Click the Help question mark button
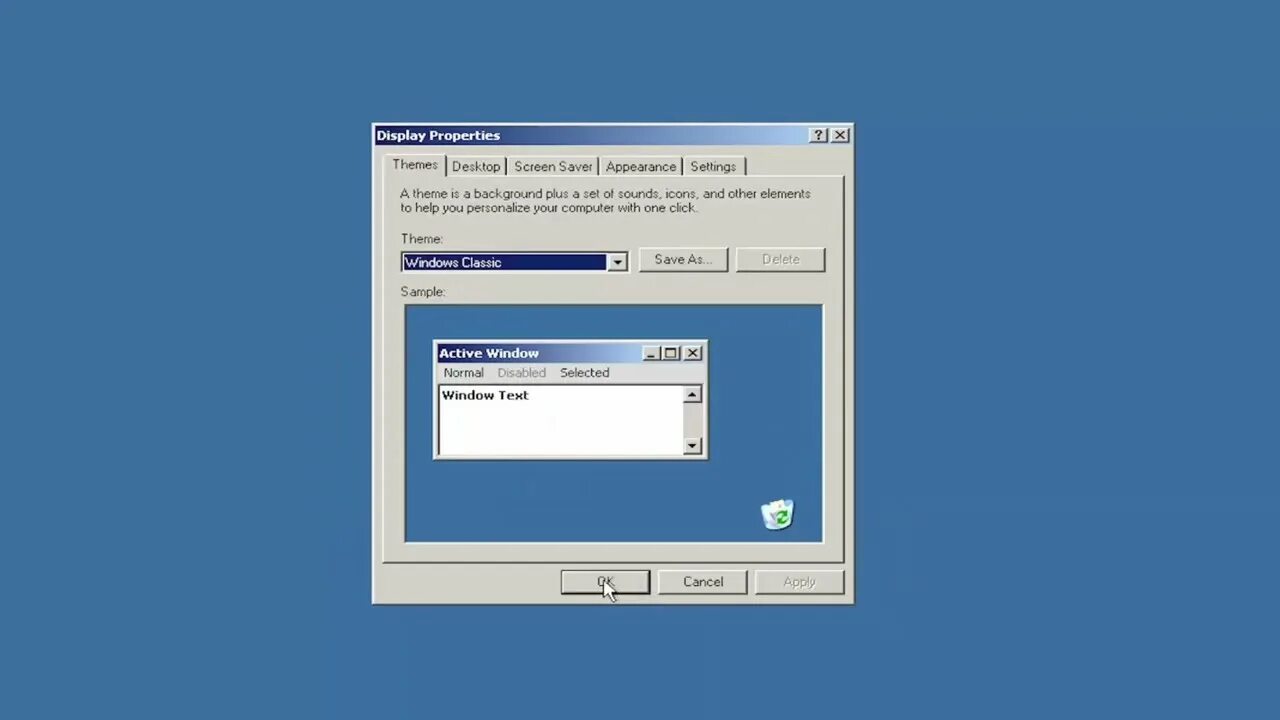 (819, 135)
